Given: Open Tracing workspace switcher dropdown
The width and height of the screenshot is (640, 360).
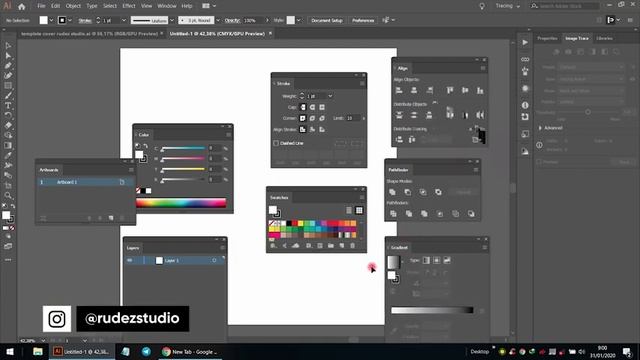Looking at the screenshot, I should point(508,6).
